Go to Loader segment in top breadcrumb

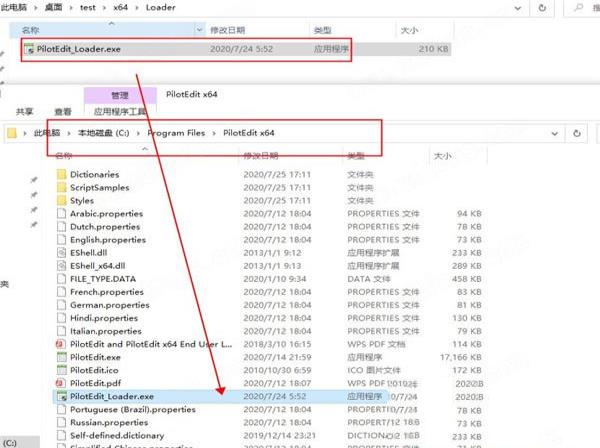coord(160,8)
